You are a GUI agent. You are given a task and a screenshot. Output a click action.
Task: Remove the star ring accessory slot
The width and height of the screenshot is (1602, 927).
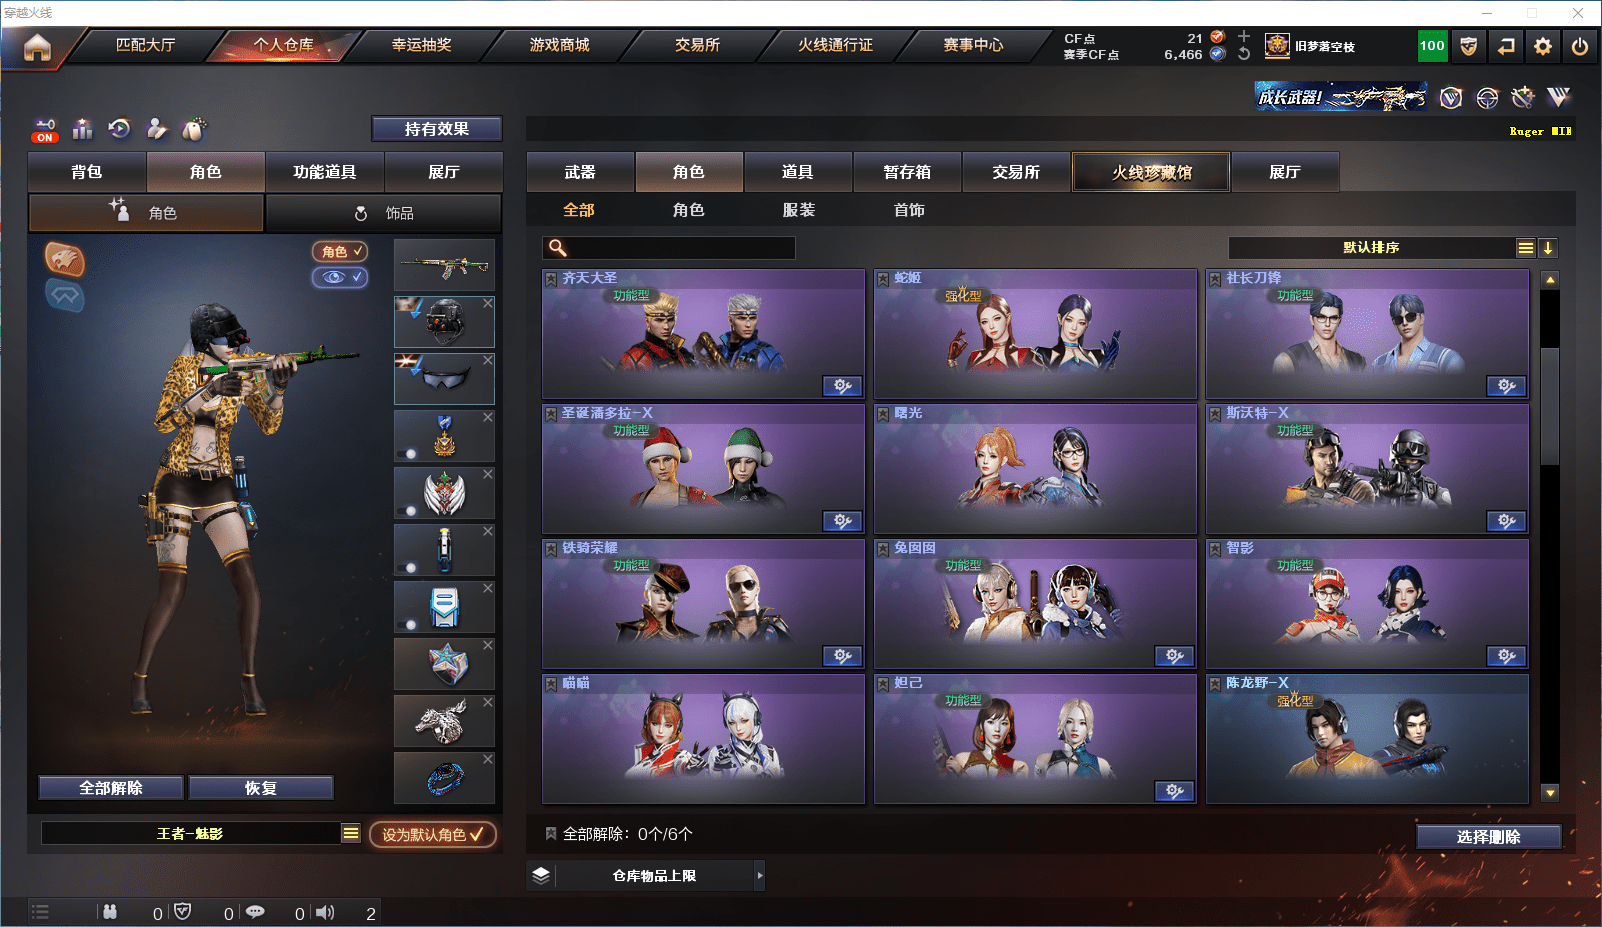point(488,645)
